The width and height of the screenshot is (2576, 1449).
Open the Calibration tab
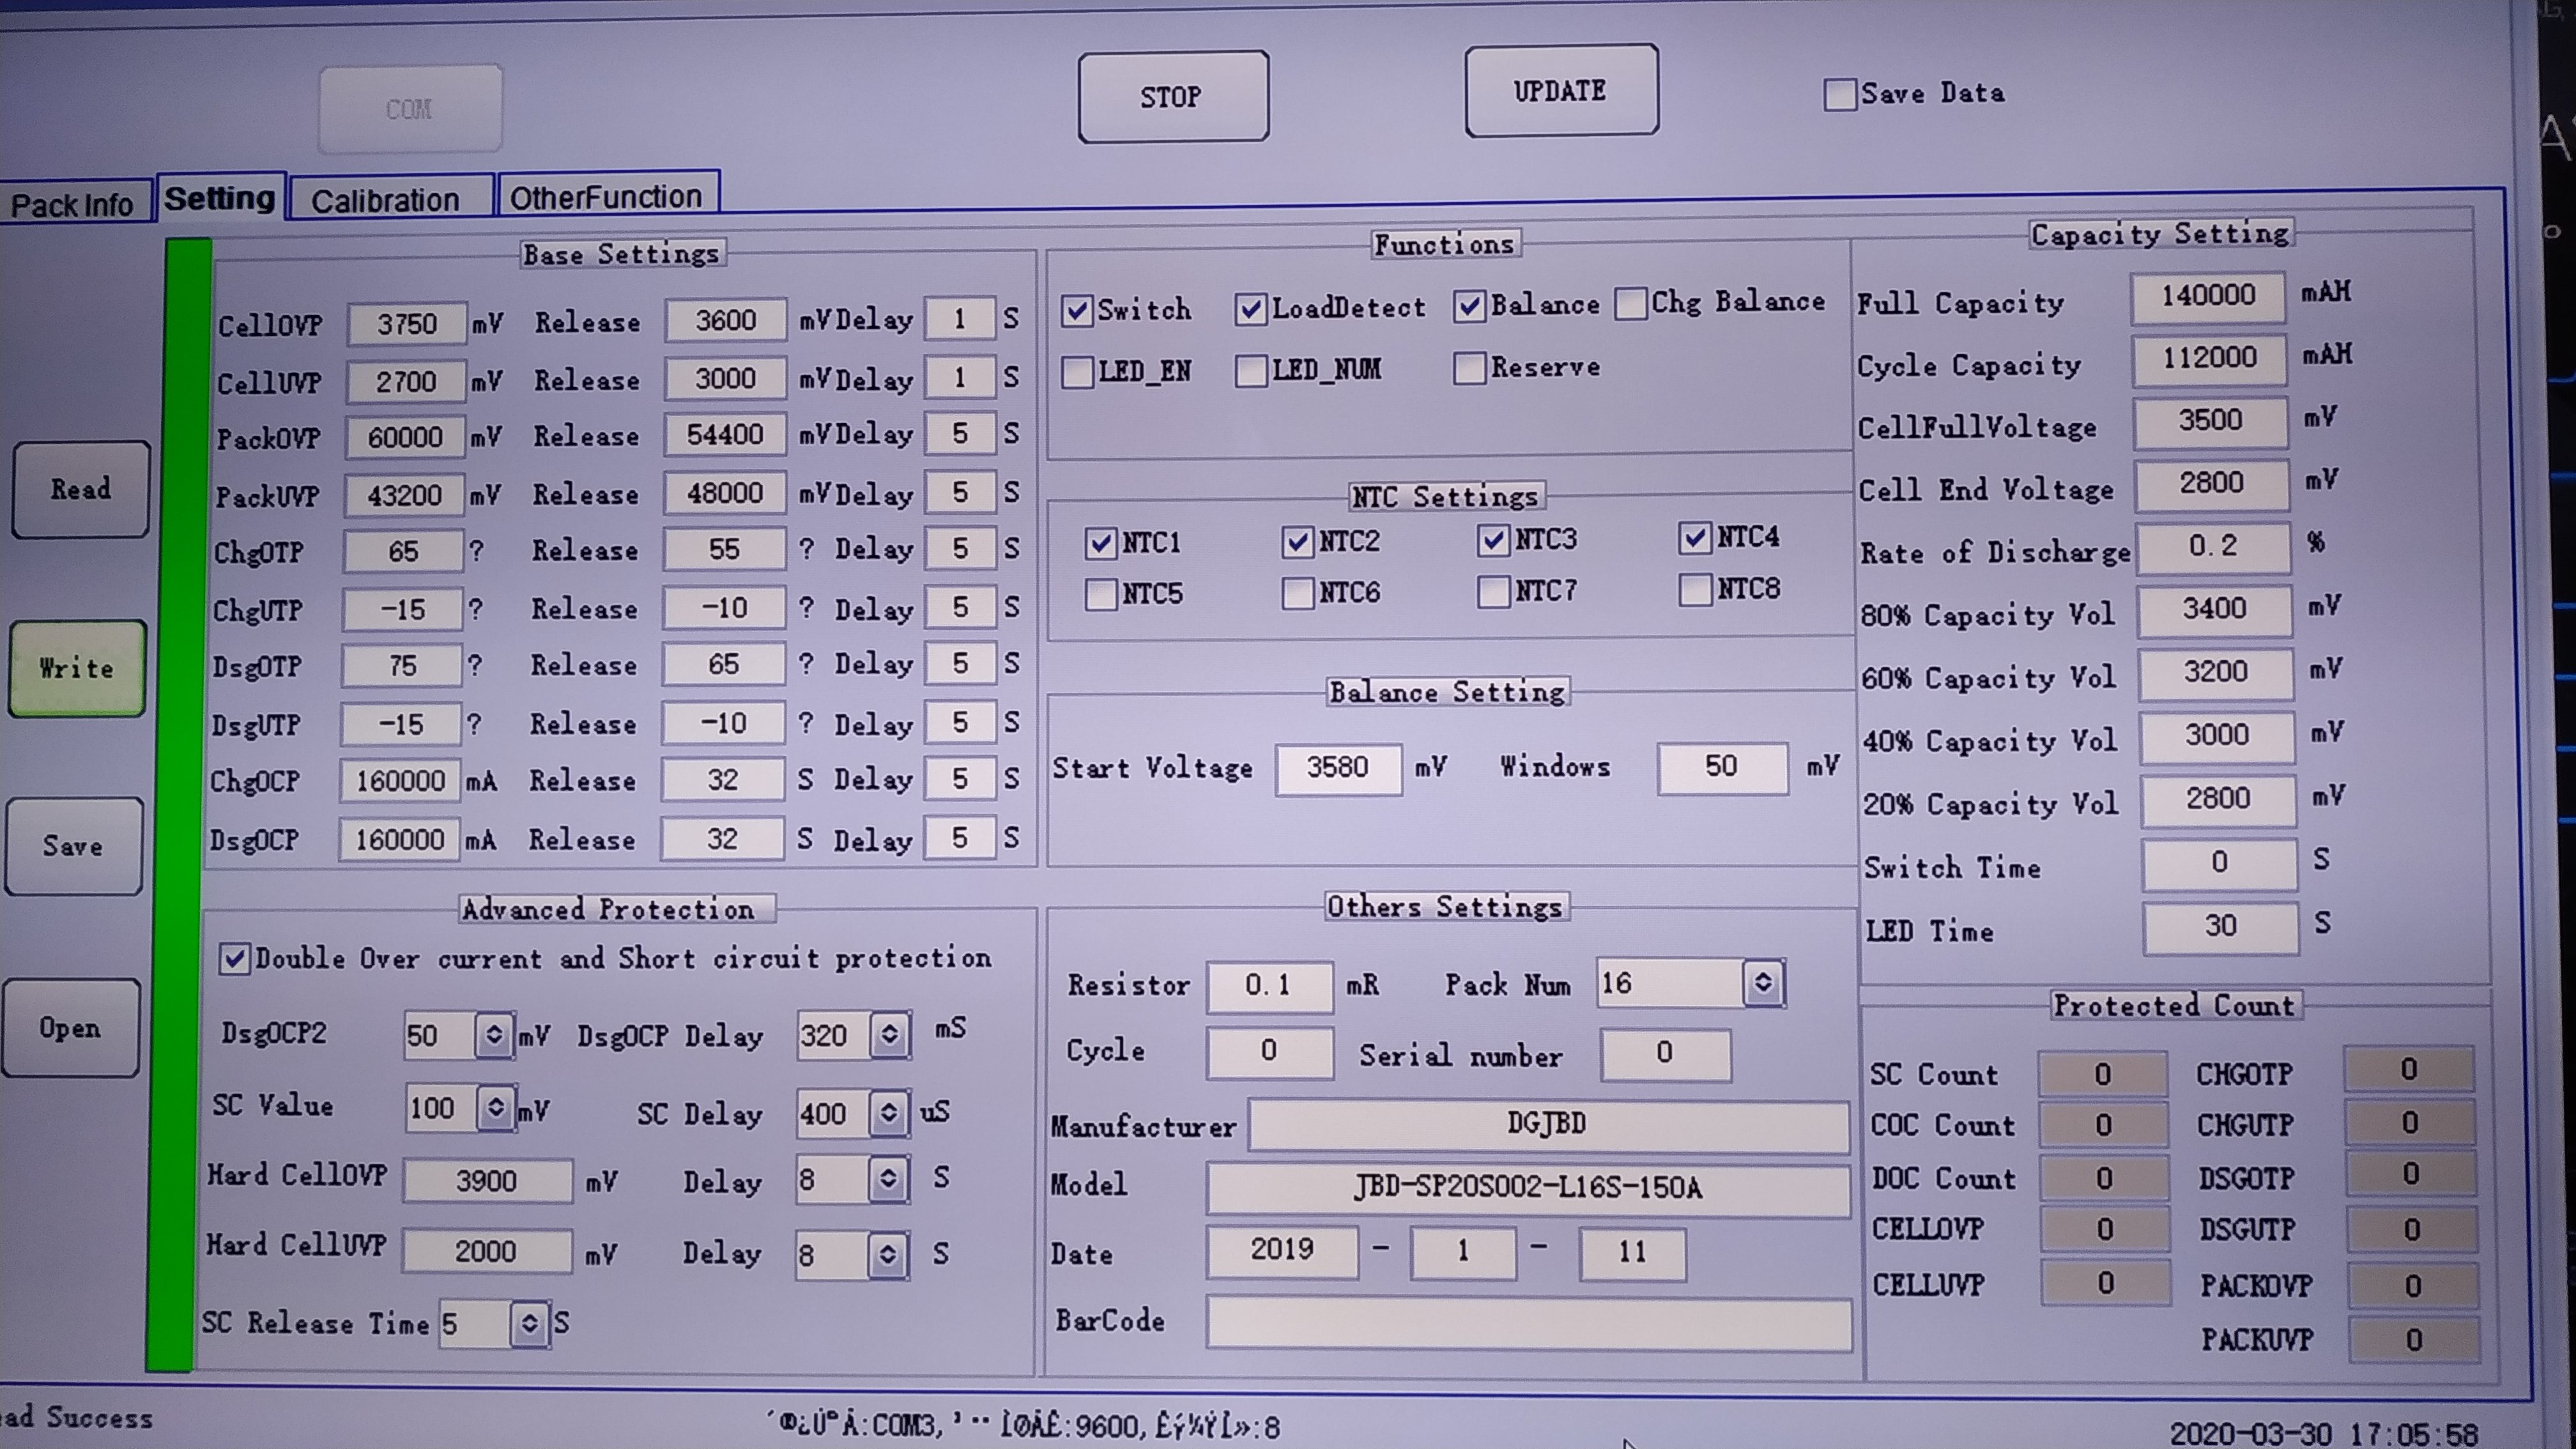tap(386, 200)
